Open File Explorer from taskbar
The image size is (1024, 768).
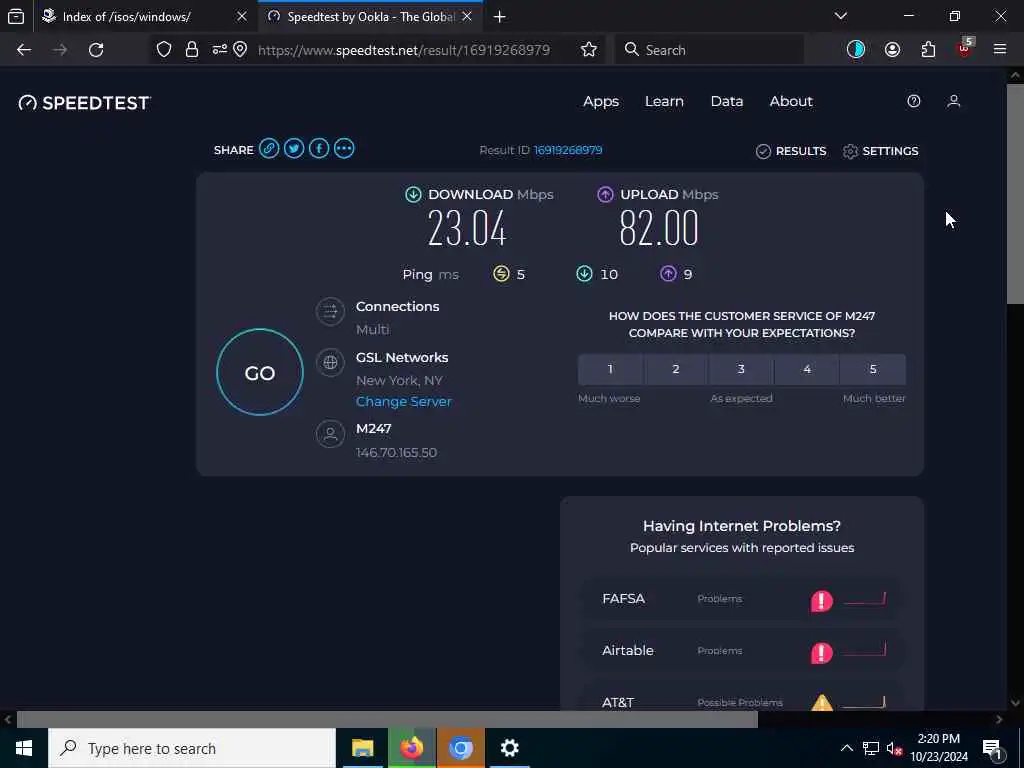[x=362, y=748]
